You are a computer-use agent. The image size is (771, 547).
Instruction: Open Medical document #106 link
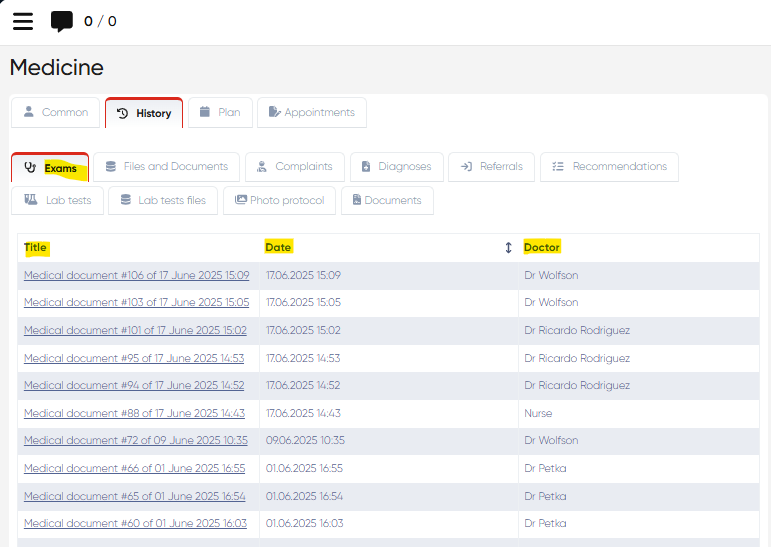[136, 275]
